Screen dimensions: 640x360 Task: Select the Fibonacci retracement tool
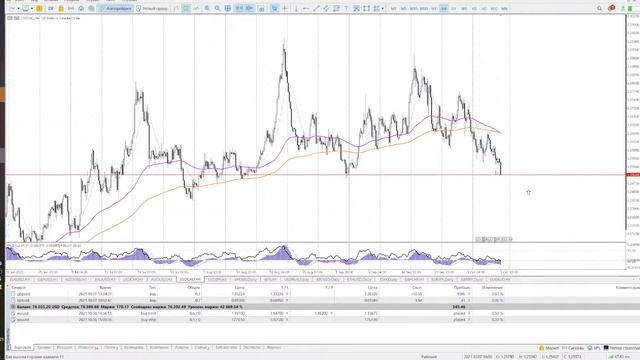pos(336,9)
